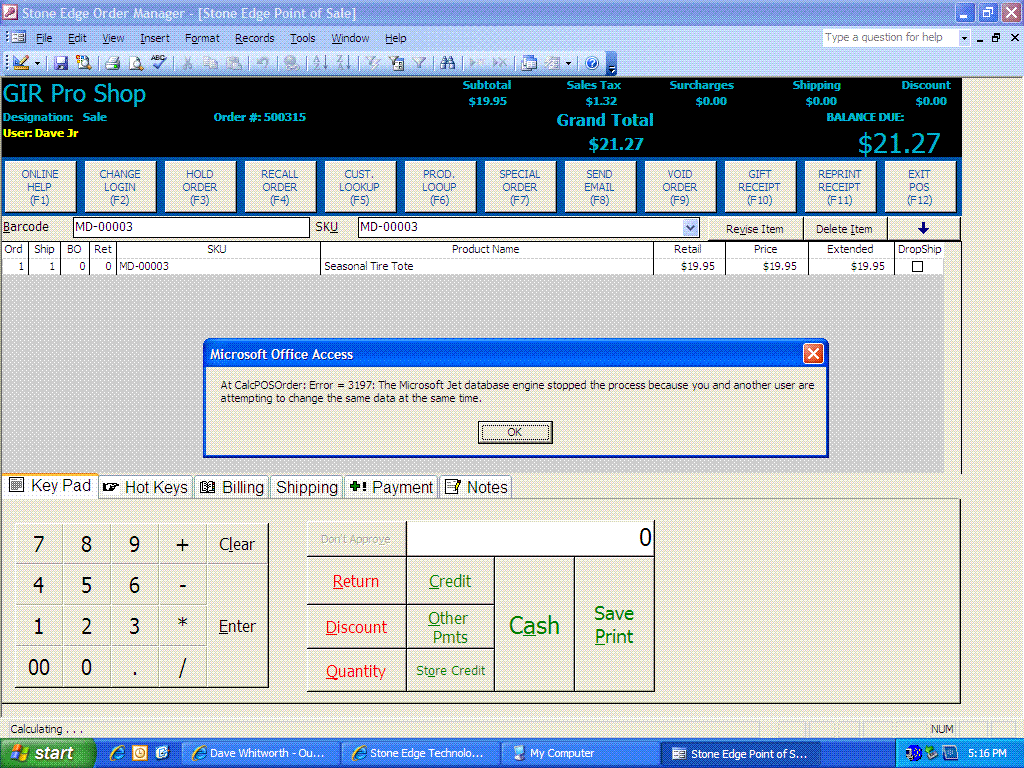1024x768 pixels.
Task: Click the Save icon in the toolbar
Action: pyautogui.click(x=61, y=63)
